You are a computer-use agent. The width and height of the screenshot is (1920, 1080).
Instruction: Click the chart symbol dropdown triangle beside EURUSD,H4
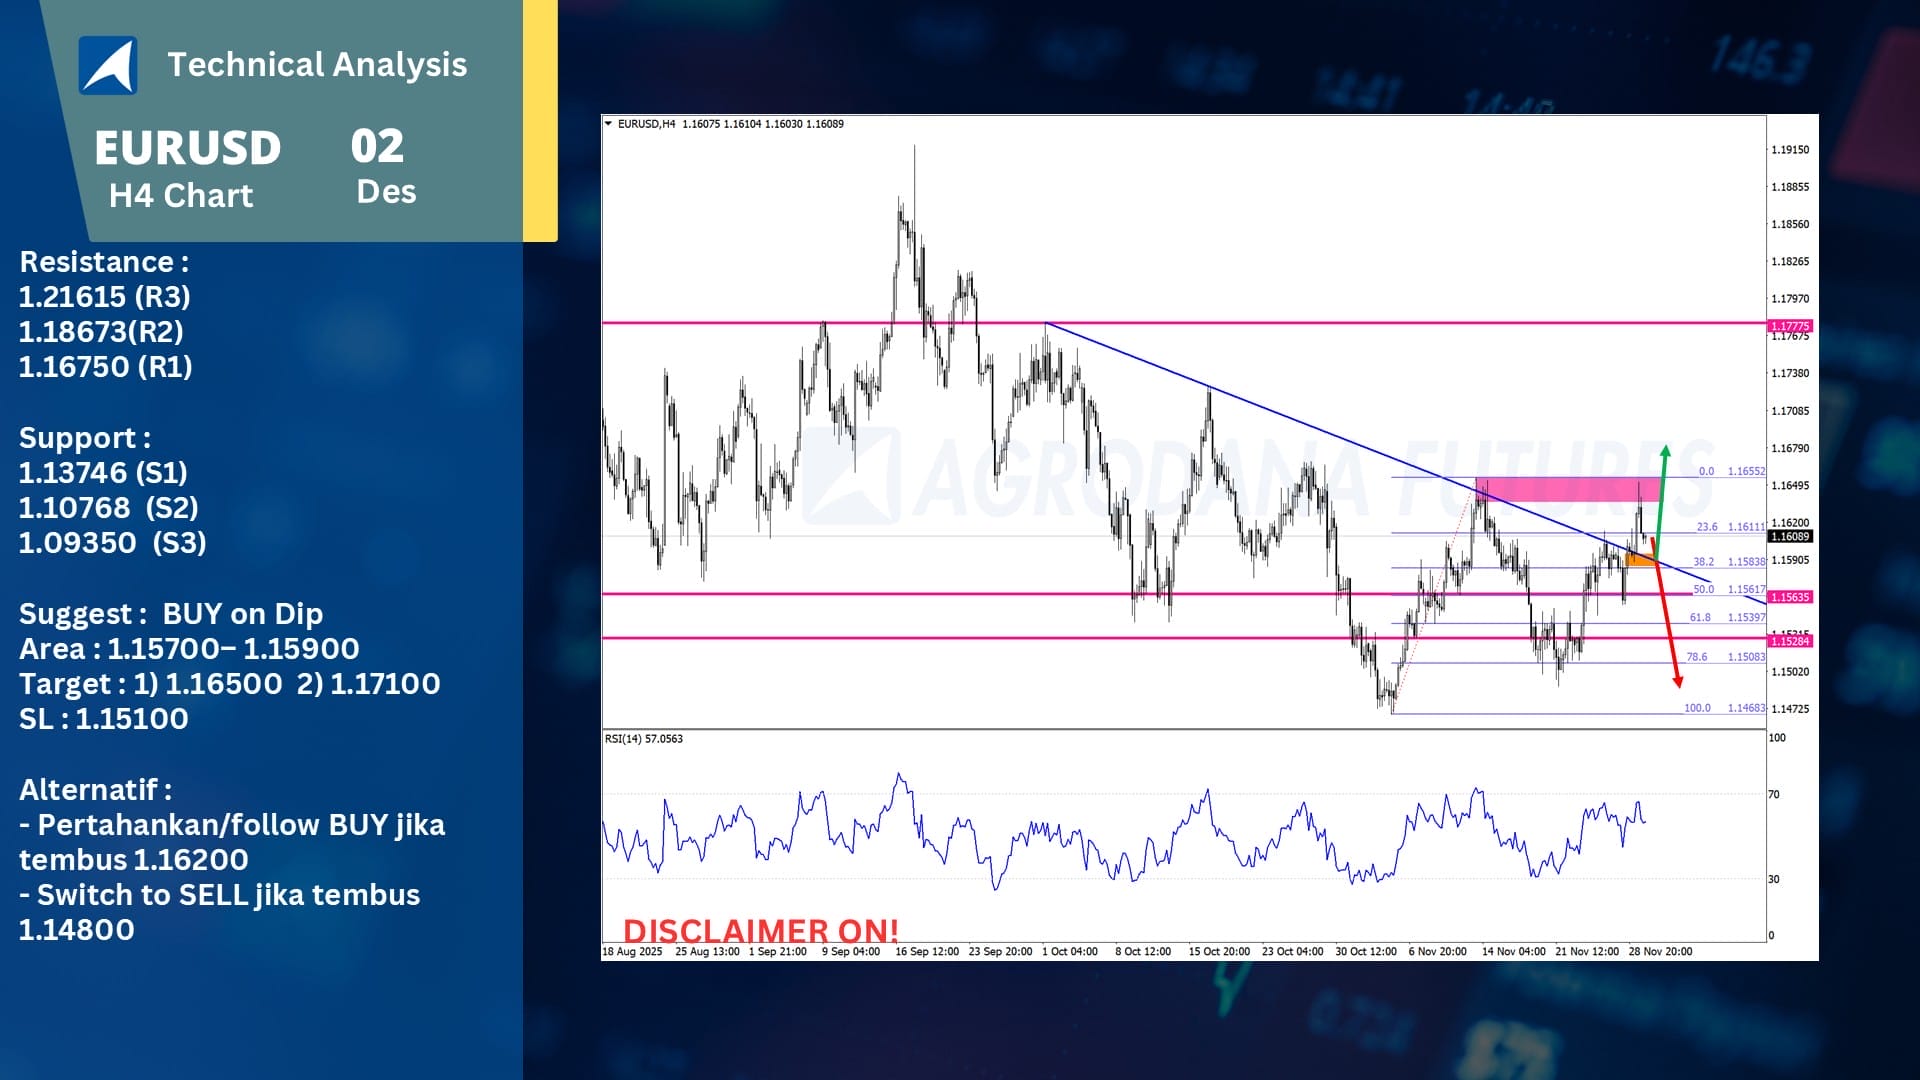pos(608,124)
